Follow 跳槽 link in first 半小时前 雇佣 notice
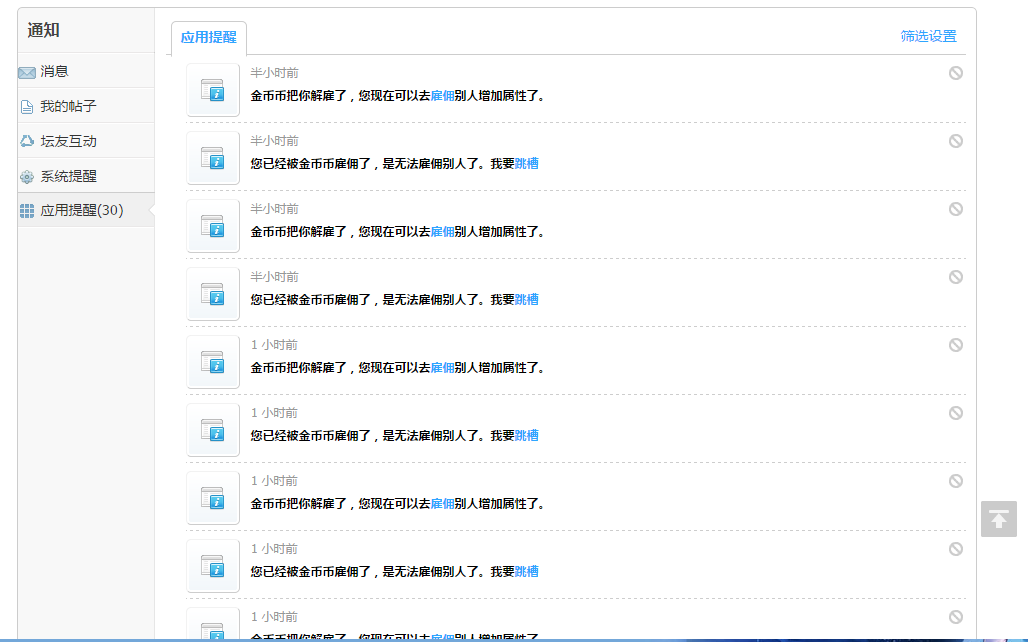The image size is (1028, 642). (526, 163)
